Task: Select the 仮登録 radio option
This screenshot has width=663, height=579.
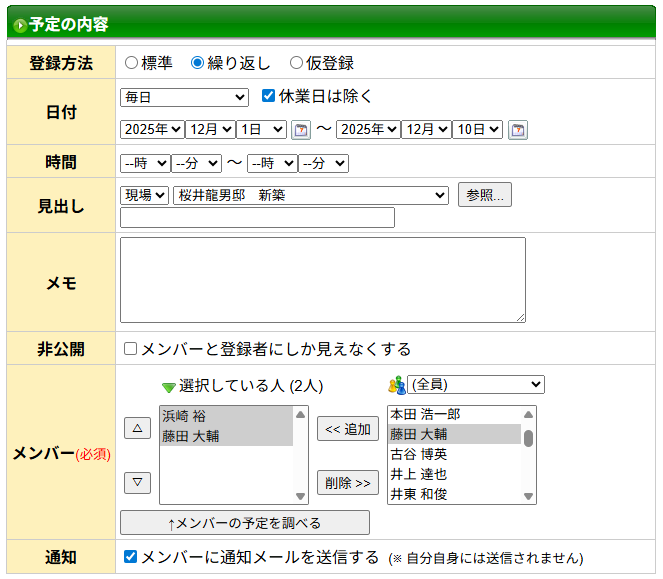Action: click(x=296, y=63)
